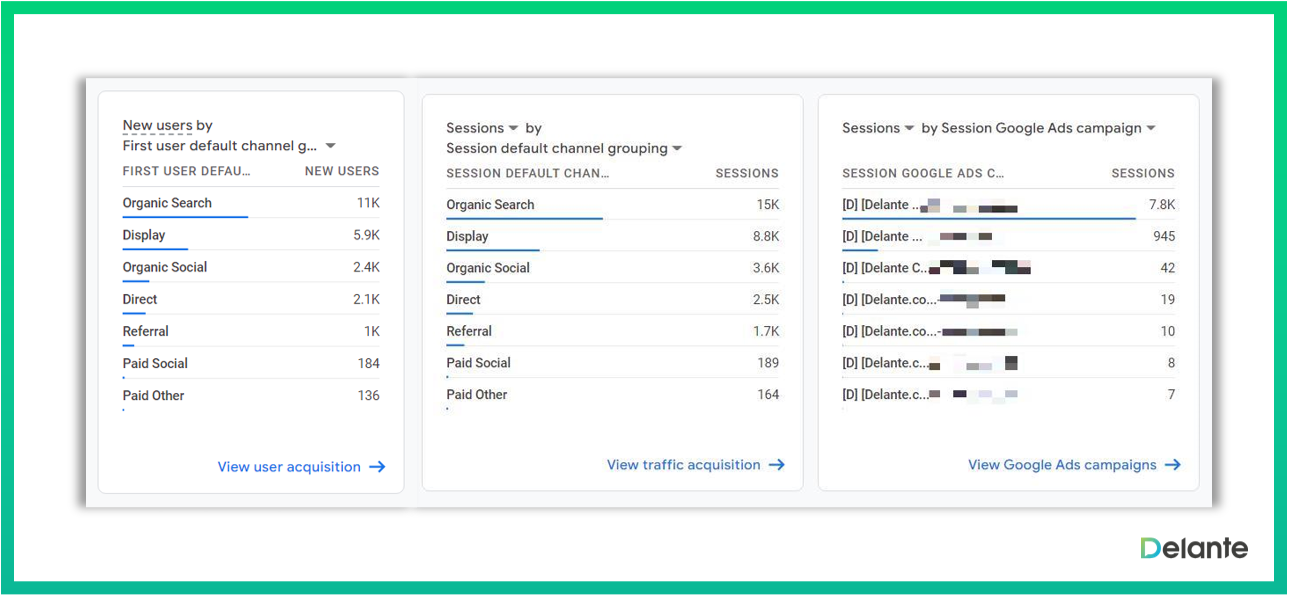Image resolution: width=1290 pixels, height=595 pixels.
Task: Click NEW USERS column header
Action: click(x=342, y=171)
